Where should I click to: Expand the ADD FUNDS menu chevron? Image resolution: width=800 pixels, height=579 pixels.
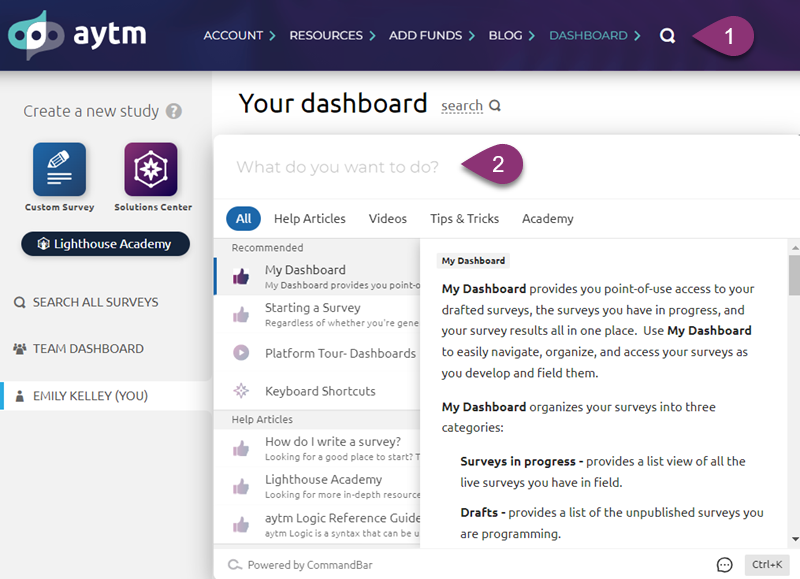tap(471, 36)
